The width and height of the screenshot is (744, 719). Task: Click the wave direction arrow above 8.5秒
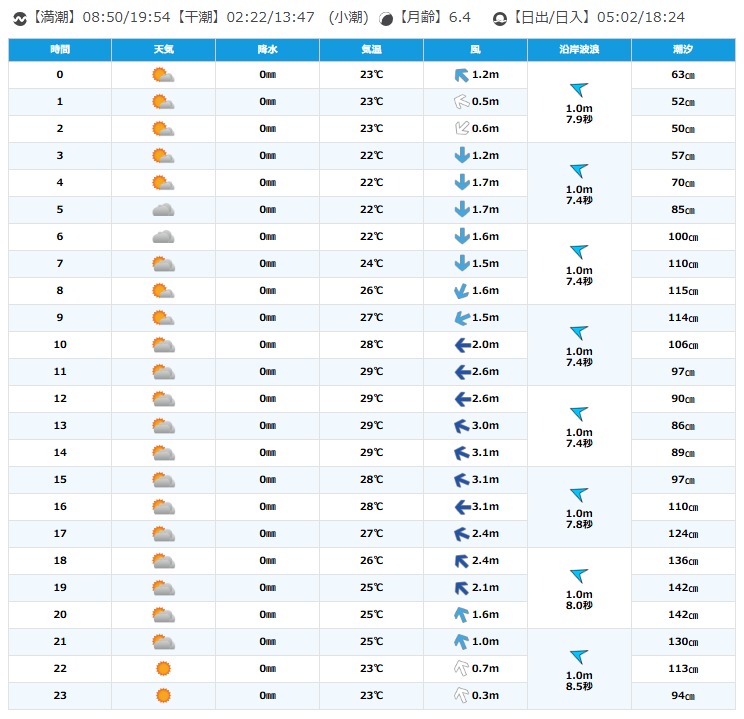pyautogui.click(x=579, y=657)
